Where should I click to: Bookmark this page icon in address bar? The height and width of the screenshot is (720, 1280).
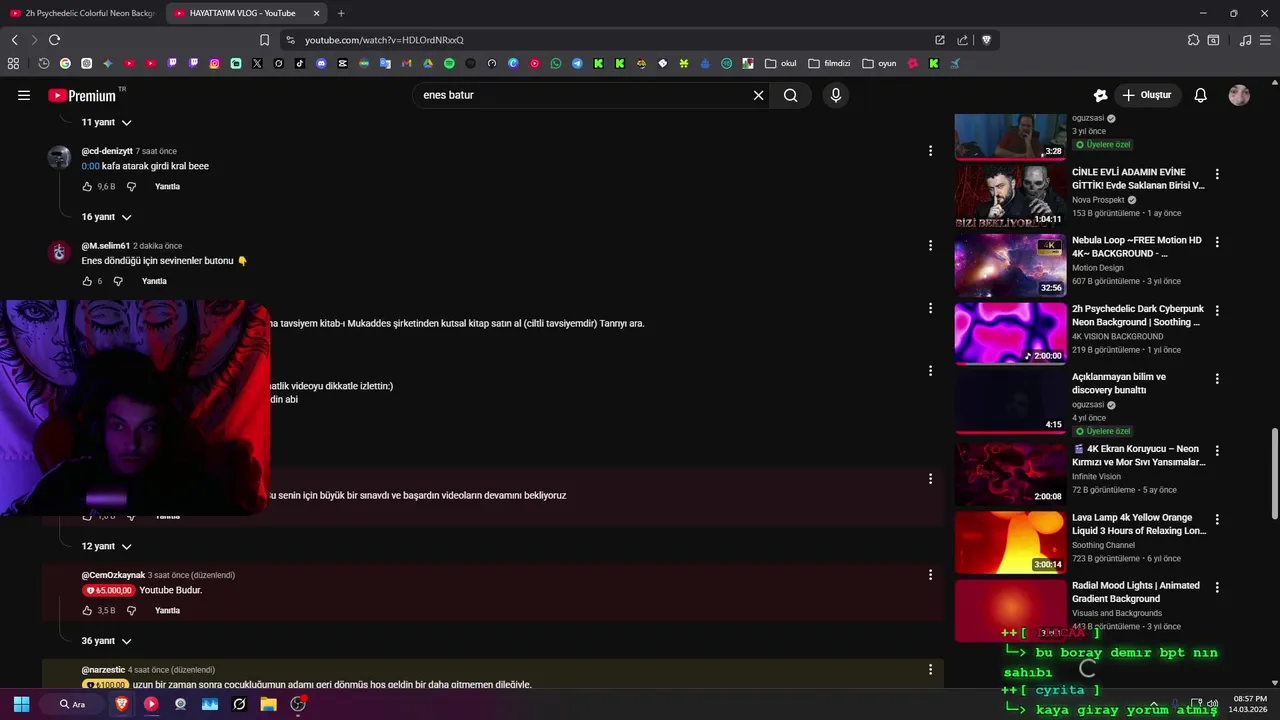click(264, 40)
